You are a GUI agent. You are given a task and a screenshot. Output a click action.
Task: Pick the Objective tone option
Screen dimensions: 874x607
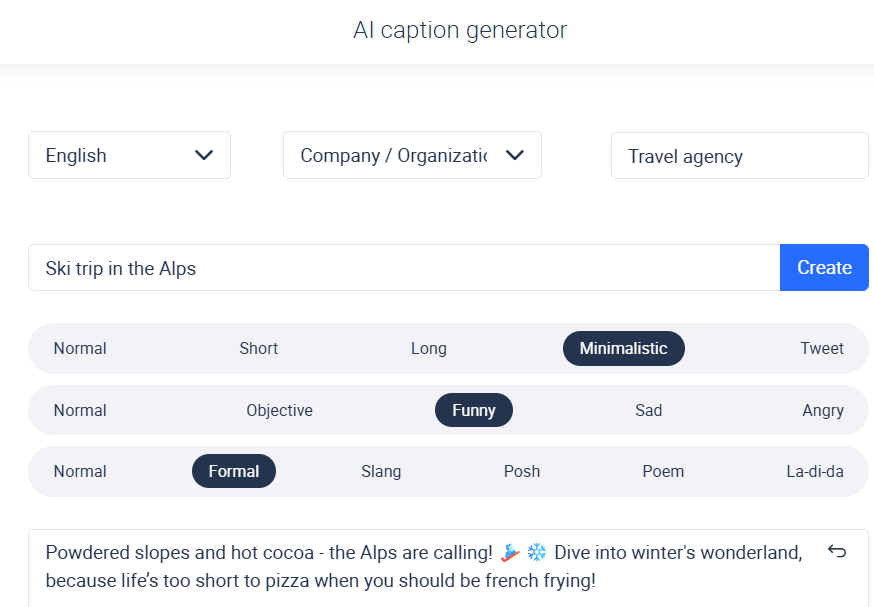pyautogui.click(x=279, y=410)
